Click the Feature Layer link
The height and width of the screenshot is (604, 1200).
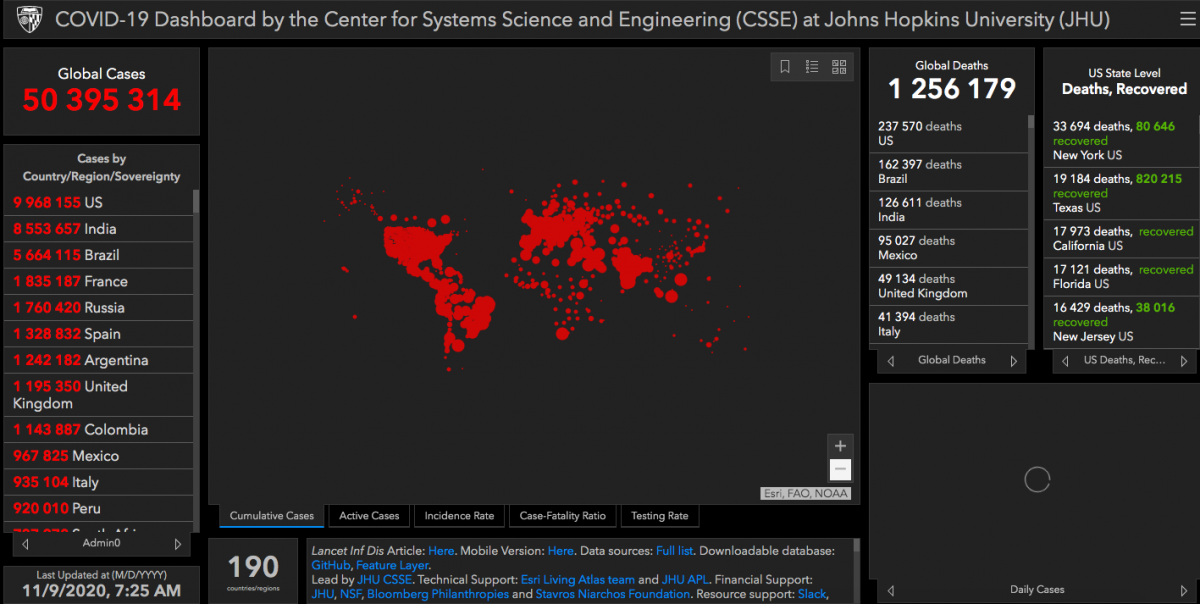click(x=393, y=565)
